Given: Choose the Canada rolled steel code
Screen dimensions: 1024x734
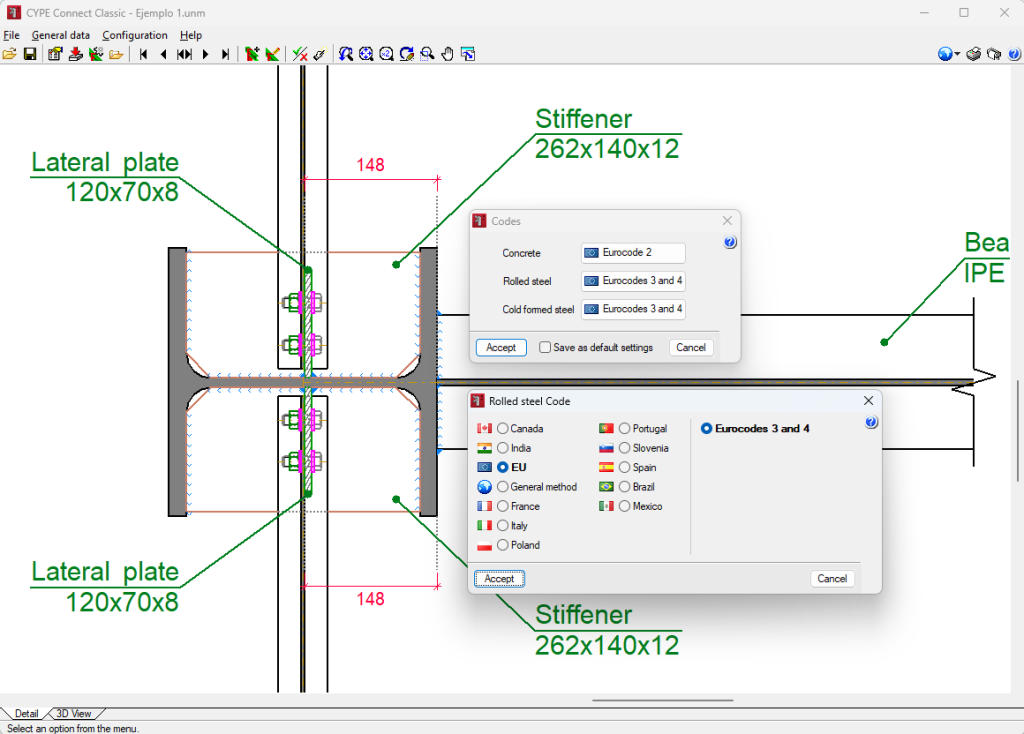Looking at the screenshot, I should point(503,428).
